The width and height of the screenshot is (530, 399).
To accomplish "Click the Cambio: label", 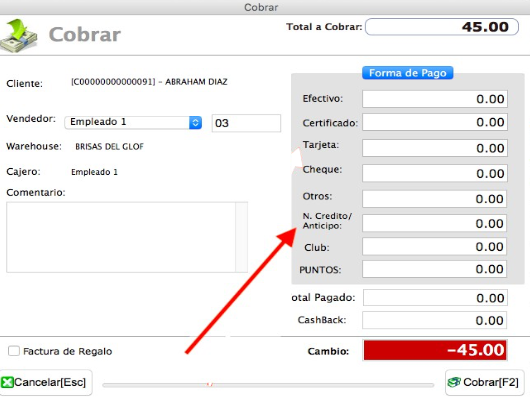I will point(328,351).
